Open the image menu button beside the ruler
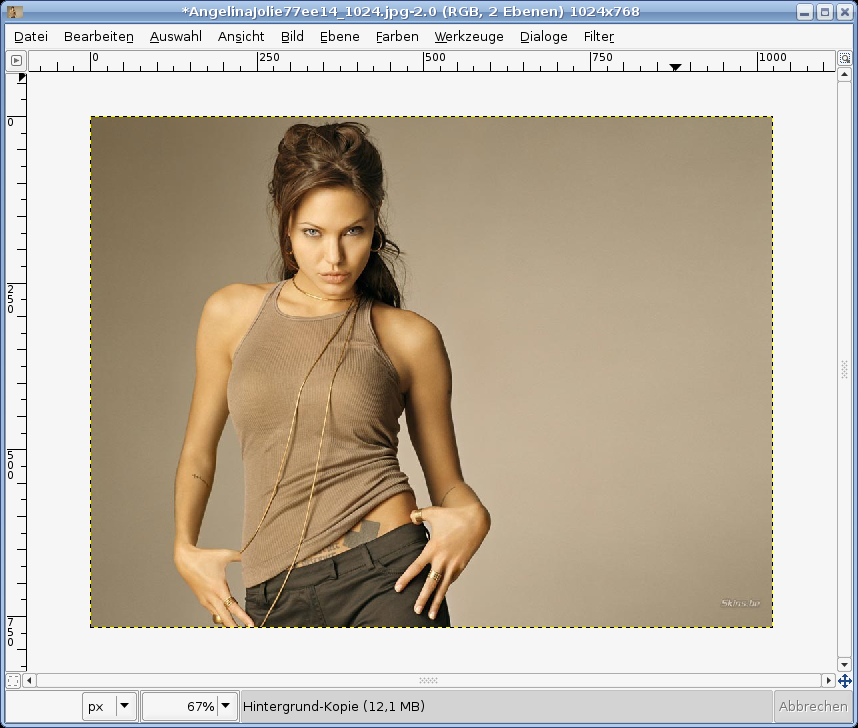This screenshot has height=728, width=858. click(x=16, y=61)
